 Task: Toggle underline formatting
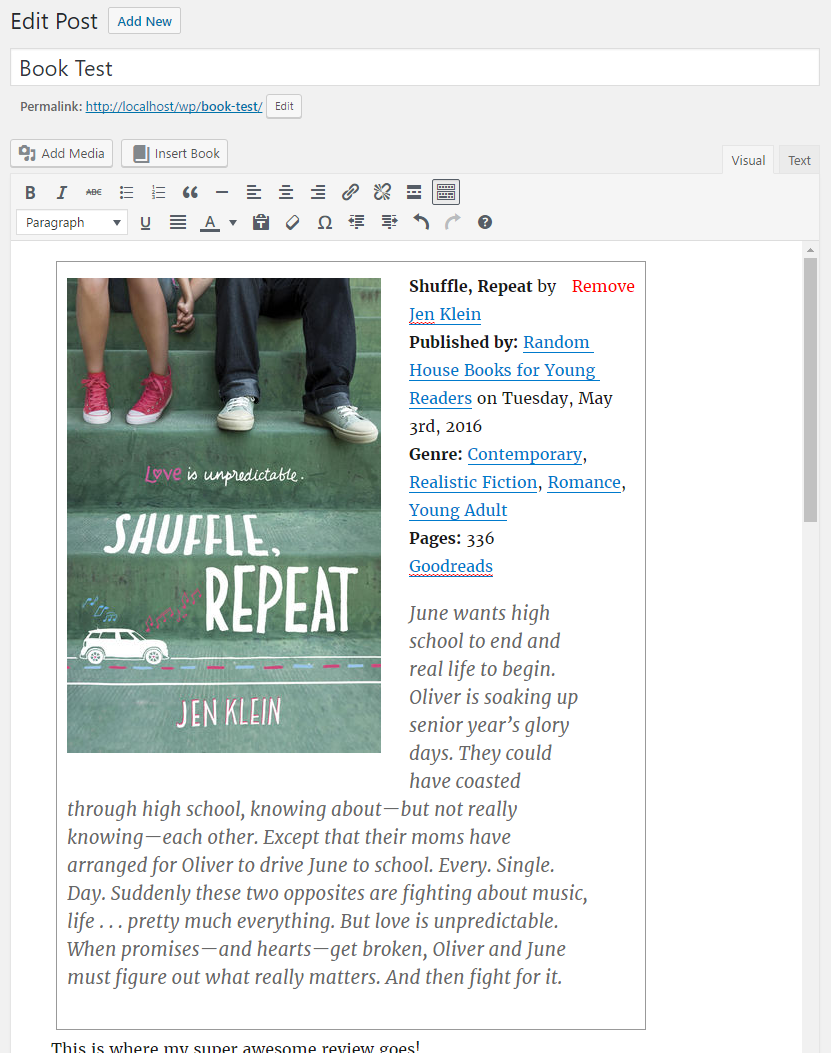(145, 222)
